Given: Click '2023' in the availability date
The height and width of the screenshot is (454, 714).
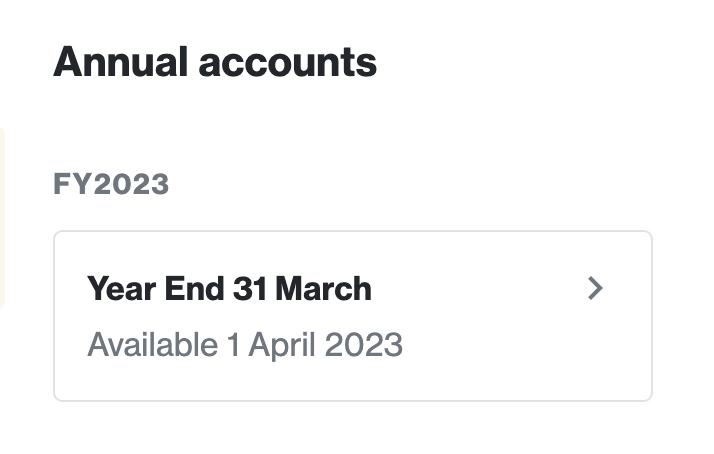Looking at the screenshot, I should [364, 345].
